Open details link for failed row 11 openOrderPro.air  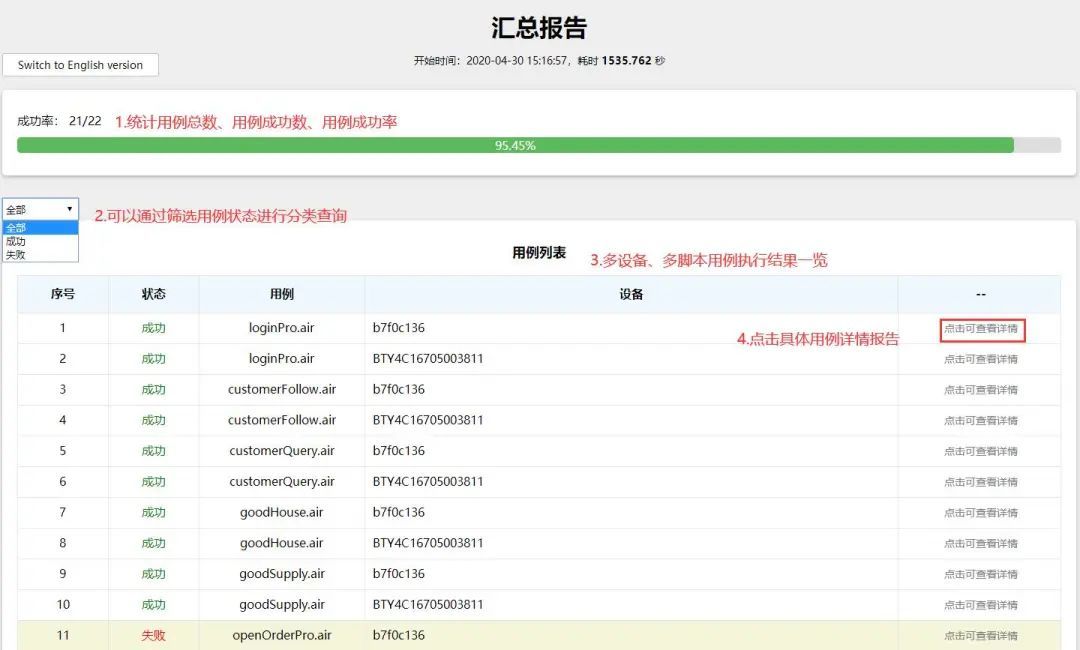coord(981,636)
